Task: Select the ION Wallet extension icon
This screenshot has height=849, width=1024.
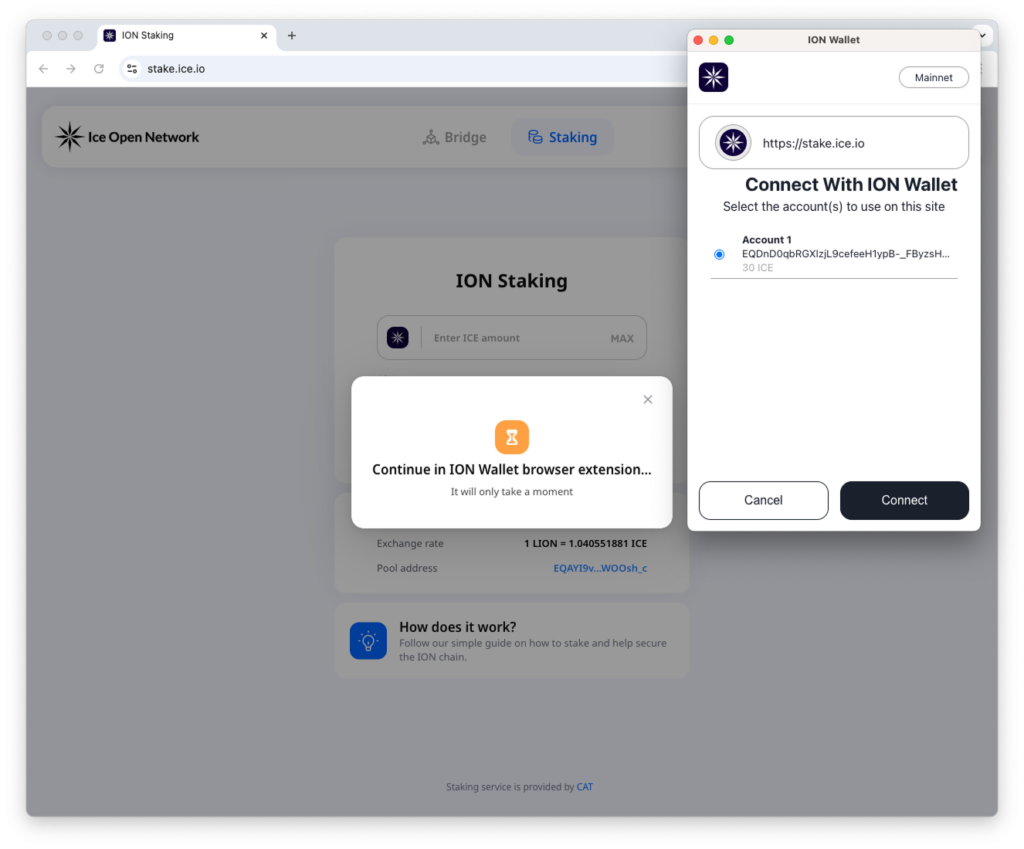Action: point(713,77)
